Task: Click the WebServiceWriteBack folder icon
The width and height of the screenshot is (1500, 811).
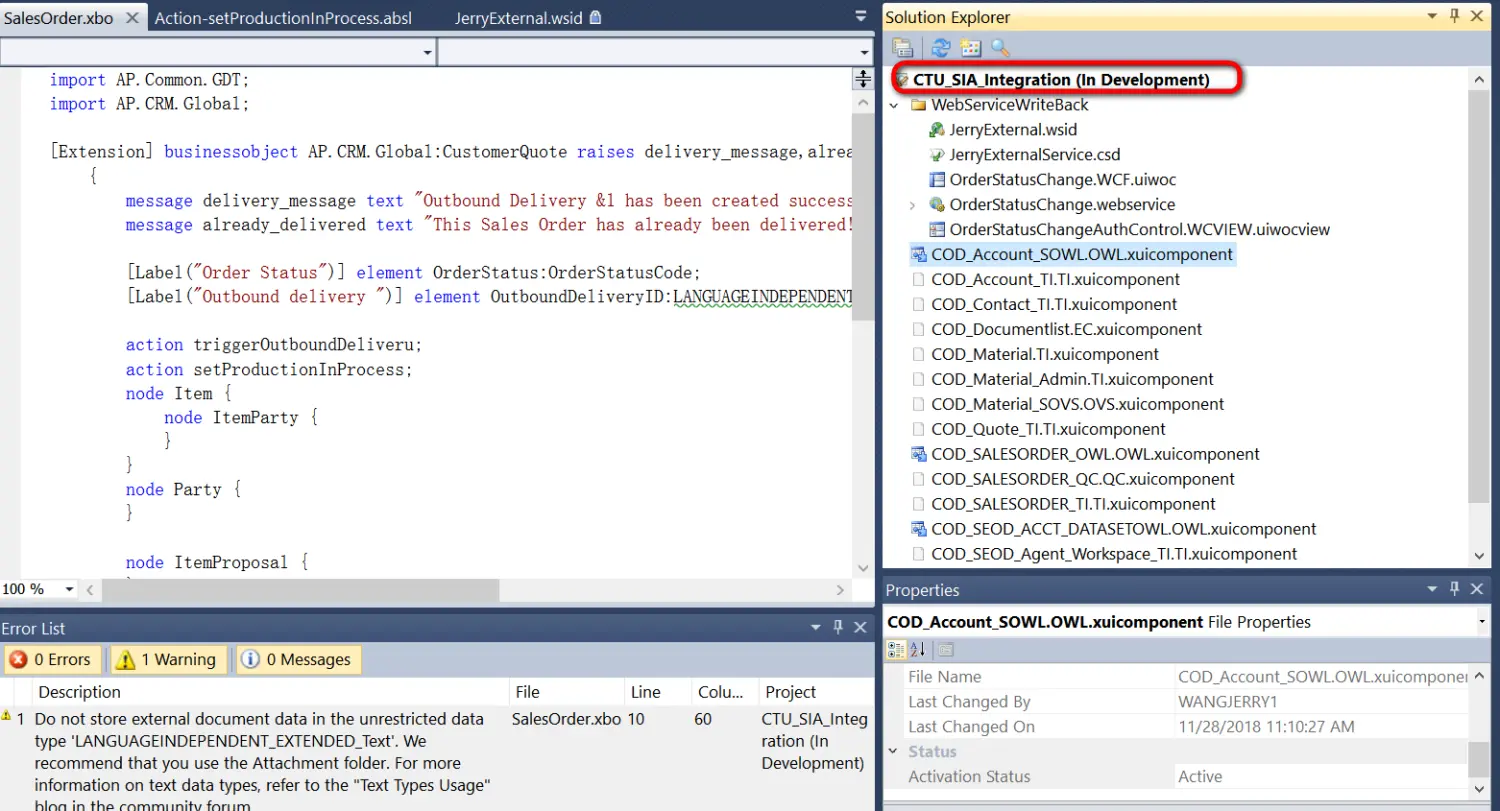Action: coord(918,105)
